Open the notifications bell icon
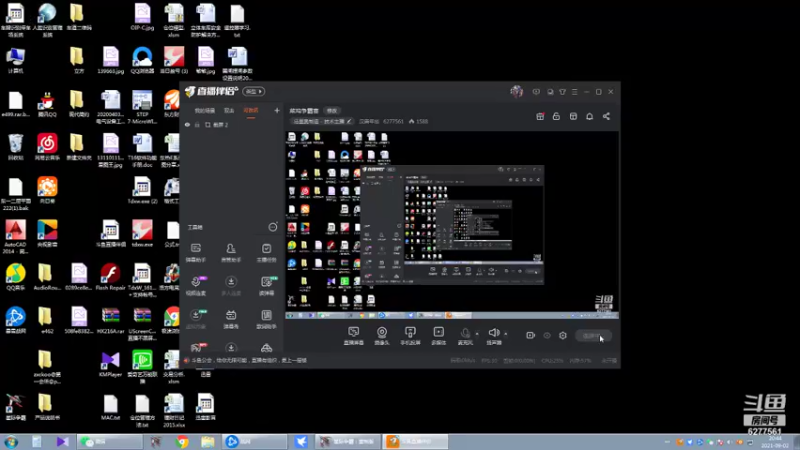This screenshot has width=800, height=450. click(x=589, y=116)
